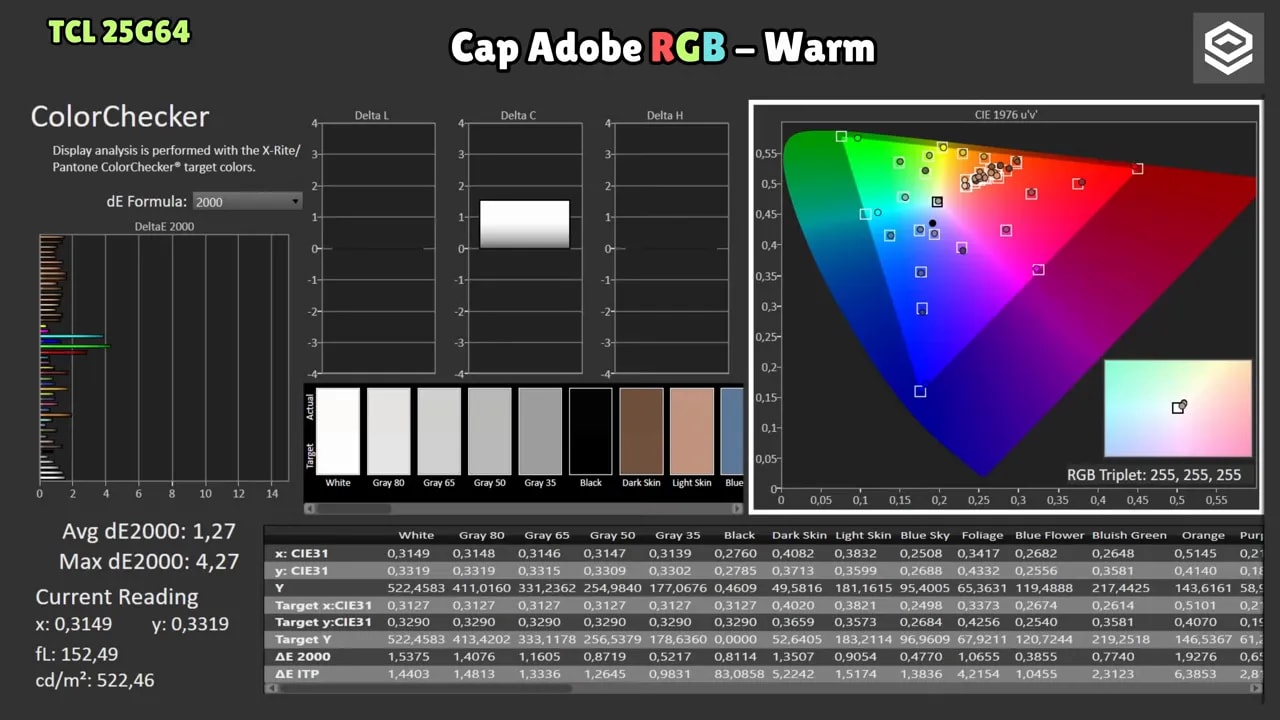Click the "Target x:CIE31" row header
This screenshot has height=720, width=1280.
click(323, 605)
